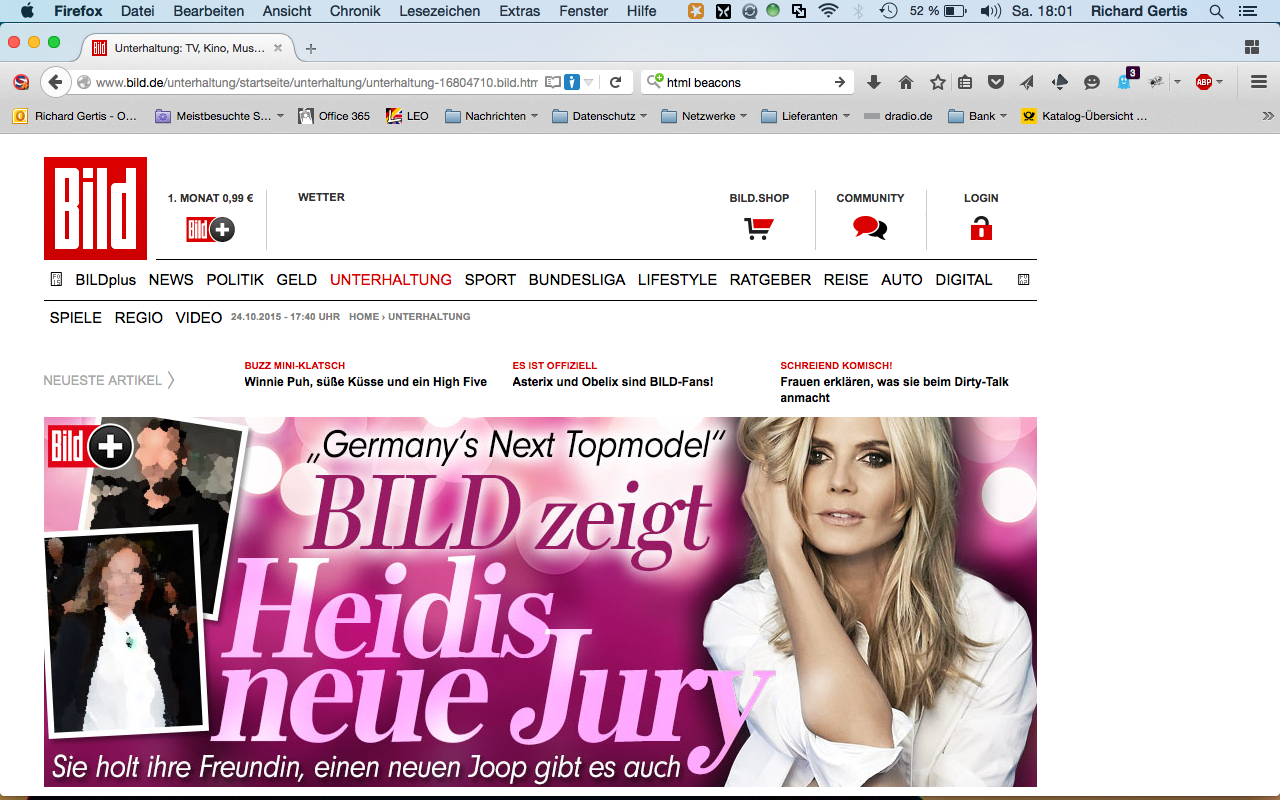Reload the page with the refresh icon
Viewport: 1280px width, 800px height.
[616, 82]
